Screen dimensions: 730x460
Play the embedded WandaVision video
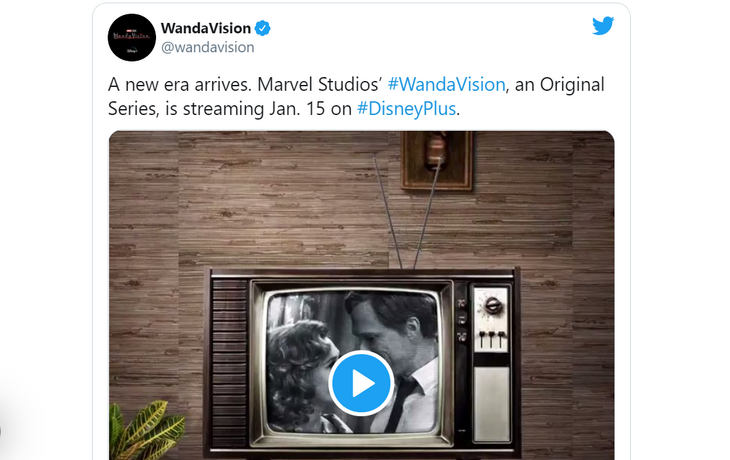(361, 383)
